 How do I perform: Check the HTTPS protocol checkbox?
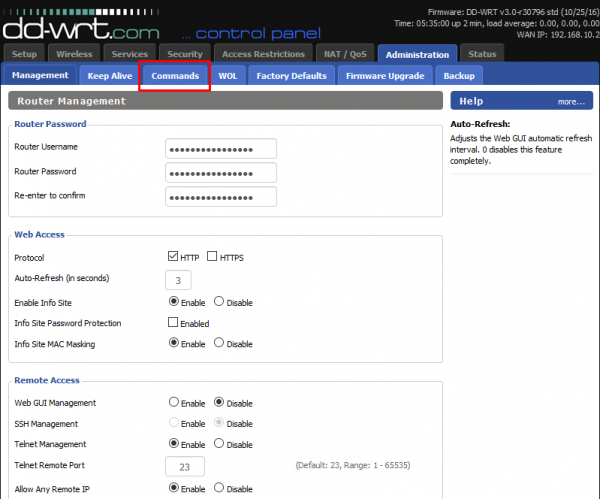tap(212, 256)
